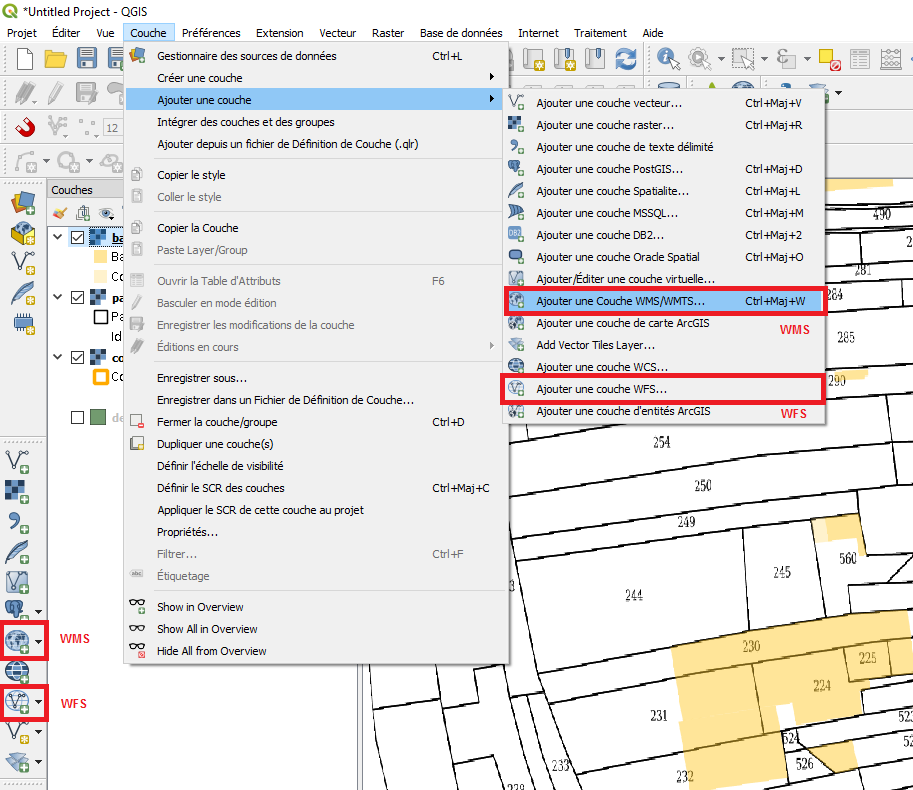Choose 'Show All in Overview' entry
This screenshot has width=913, height=790.
pos(316,629)
